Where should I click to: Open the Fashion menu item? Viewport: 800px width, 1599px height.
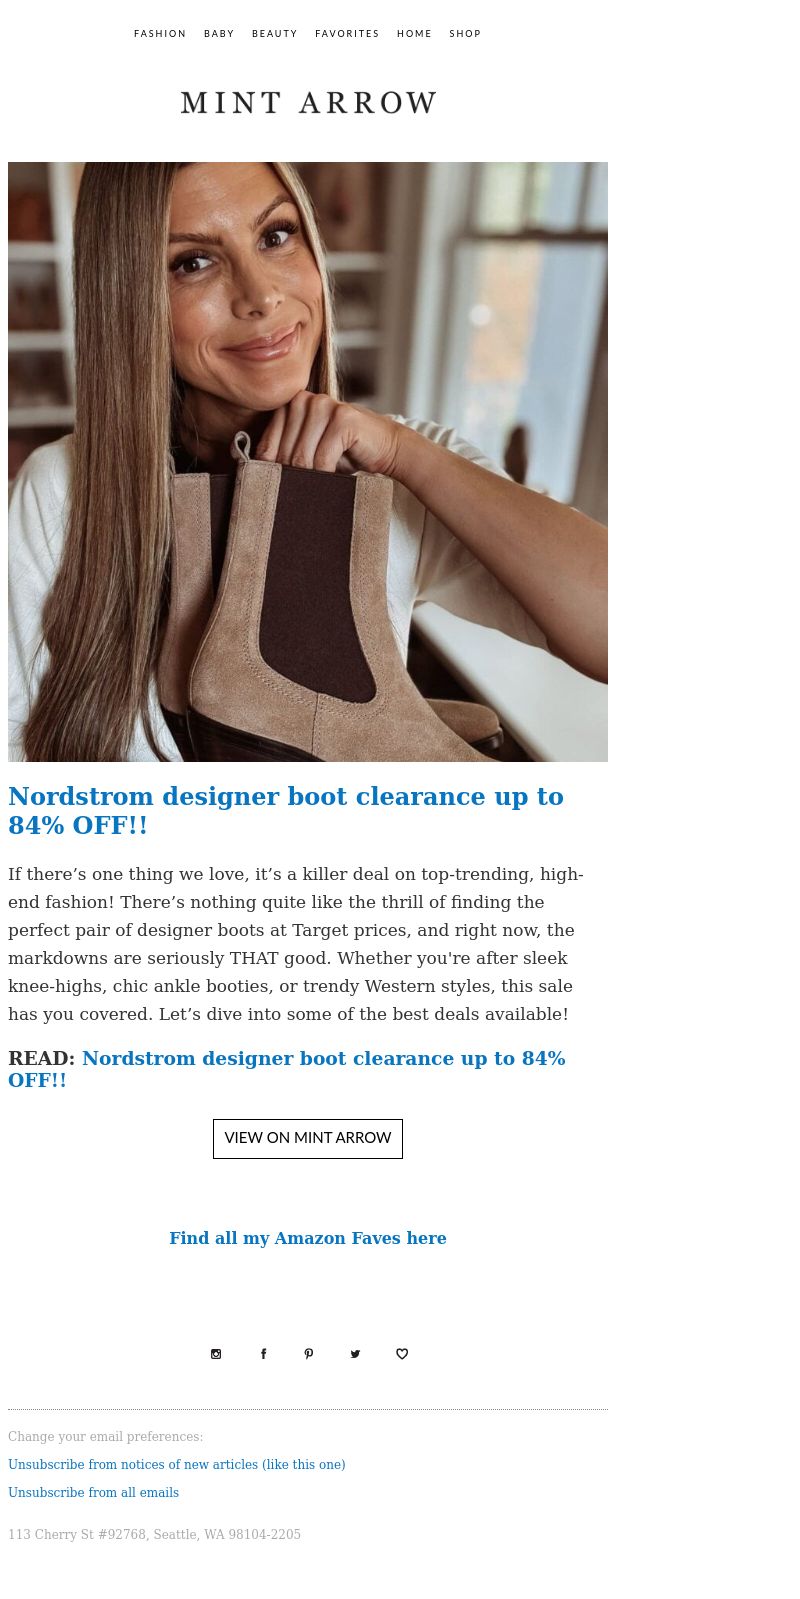pyautogui.click(x=160, y=34)
